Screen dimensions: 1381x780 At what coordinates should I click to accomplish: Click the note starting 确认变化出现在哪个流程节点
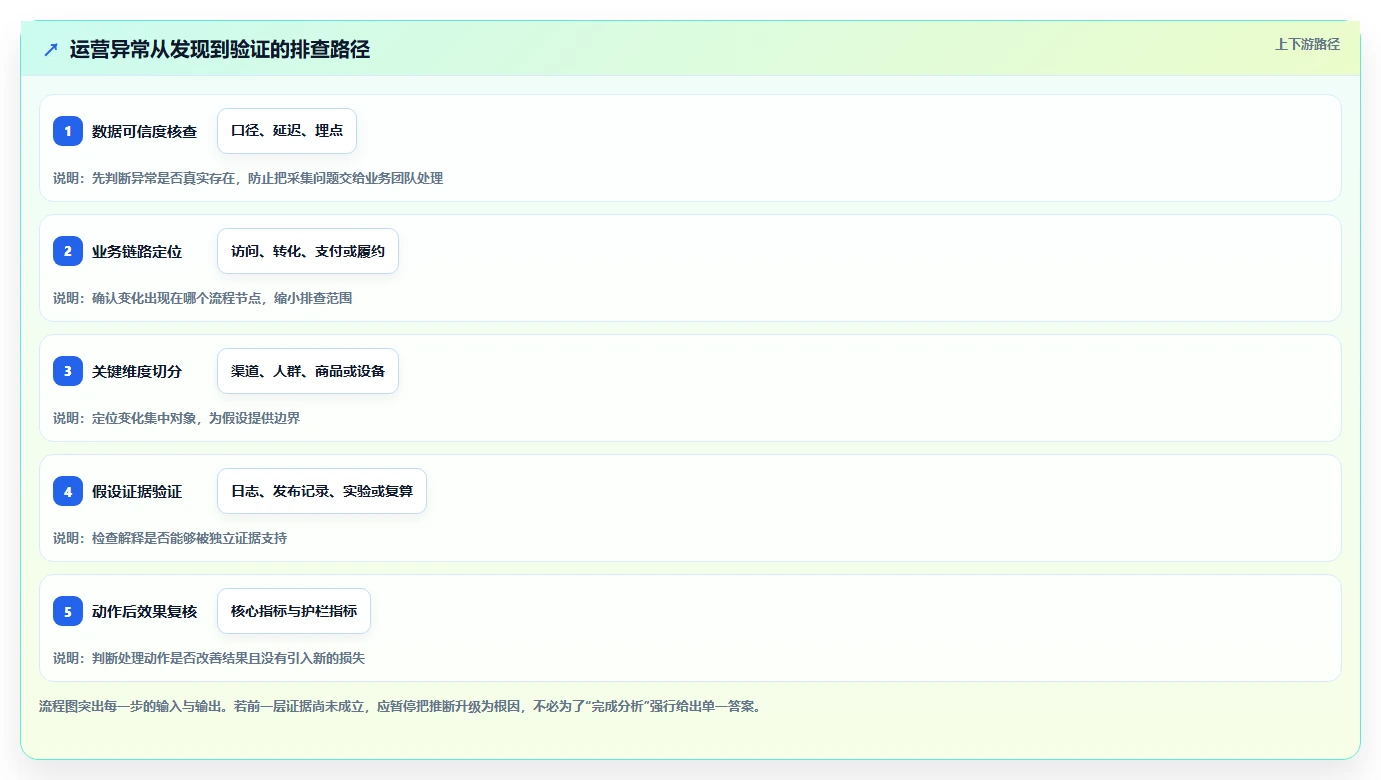(203, 298)
